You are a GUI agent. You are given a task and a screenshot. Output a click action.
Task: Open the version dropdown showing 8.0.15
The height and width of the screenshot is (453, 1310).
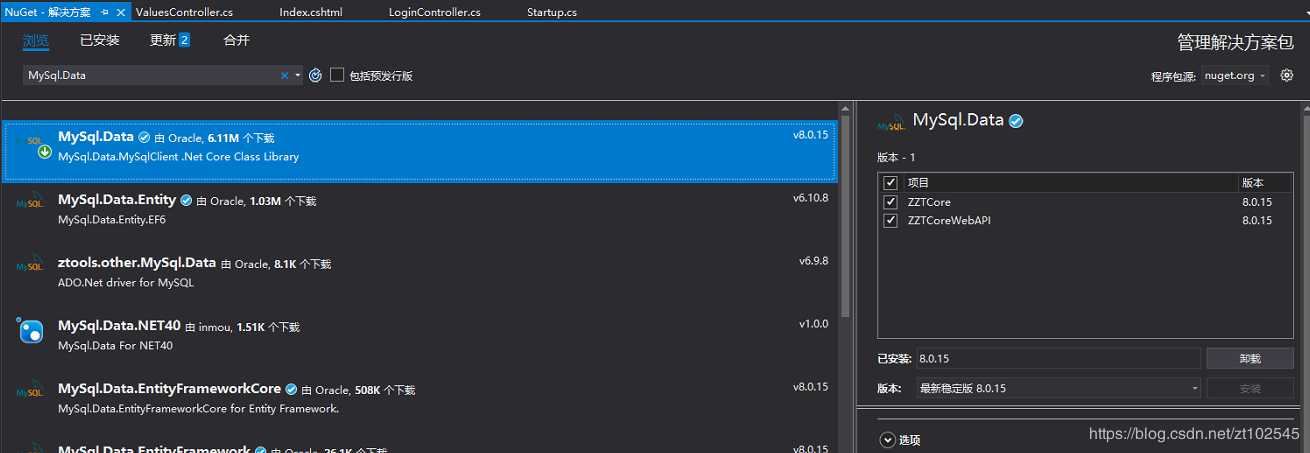click(x=1058, y=388)
